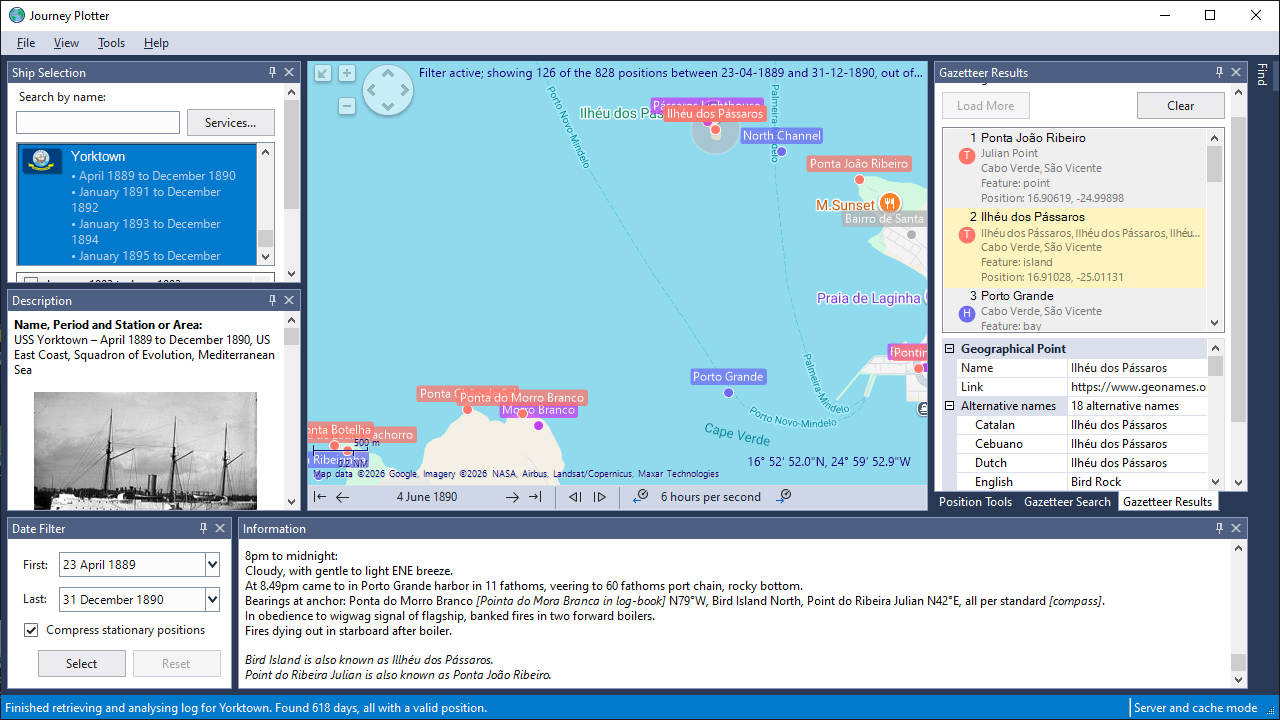Viewport: 1280px width, 720px height.
Task: Jump to the last position date
Action: point(535,497)
